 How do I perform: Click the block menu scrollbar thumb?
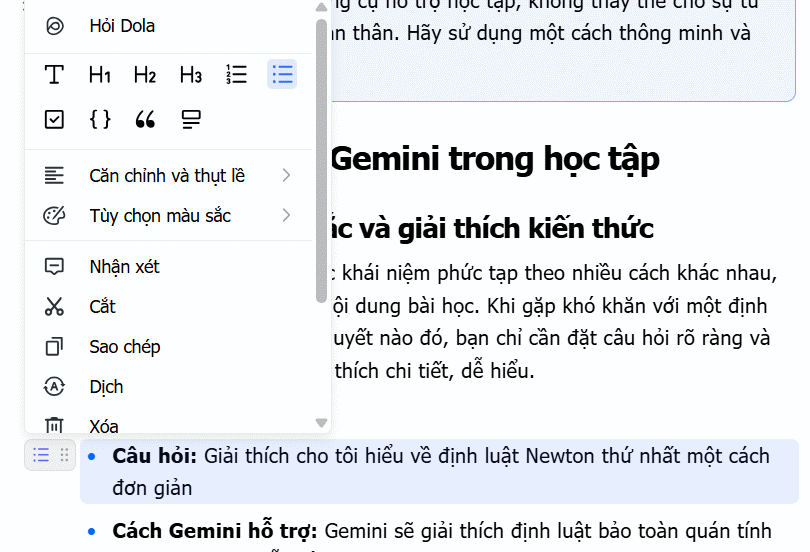click(x=321, y=161)
